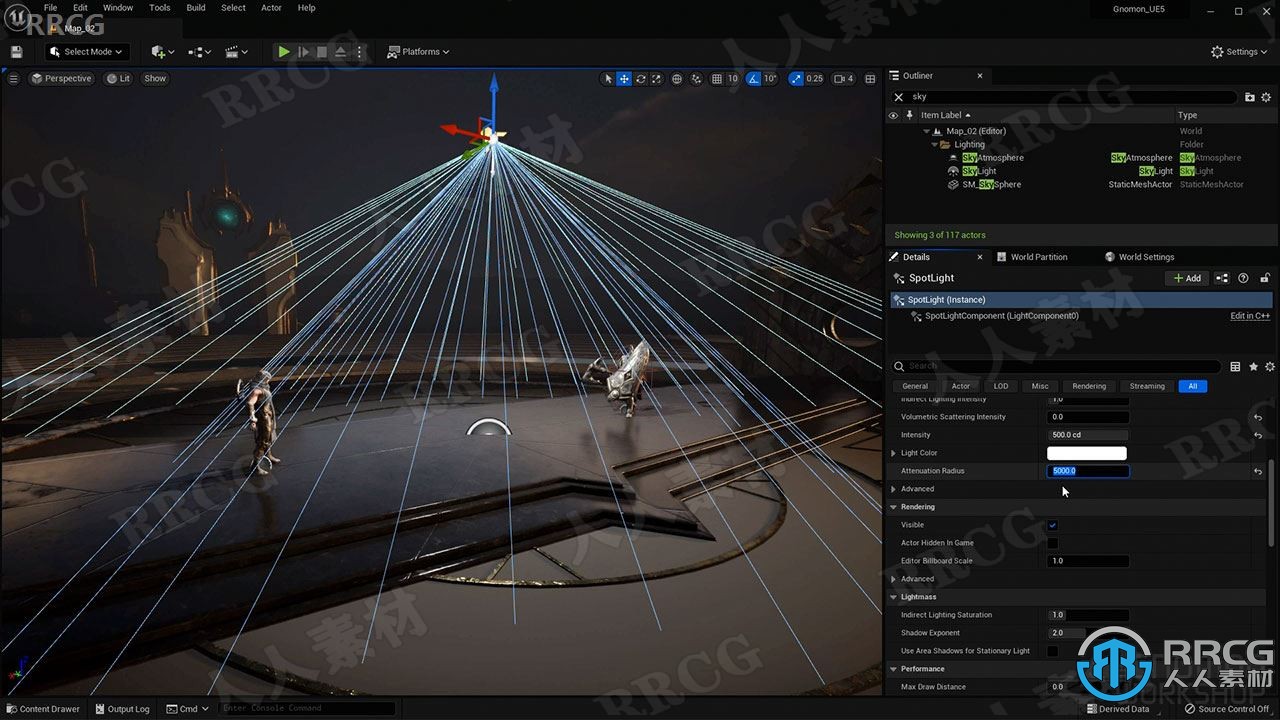Viewport: 1280px width, 720px height.
Task: Click the eject button in play controls
Action: 341,52
